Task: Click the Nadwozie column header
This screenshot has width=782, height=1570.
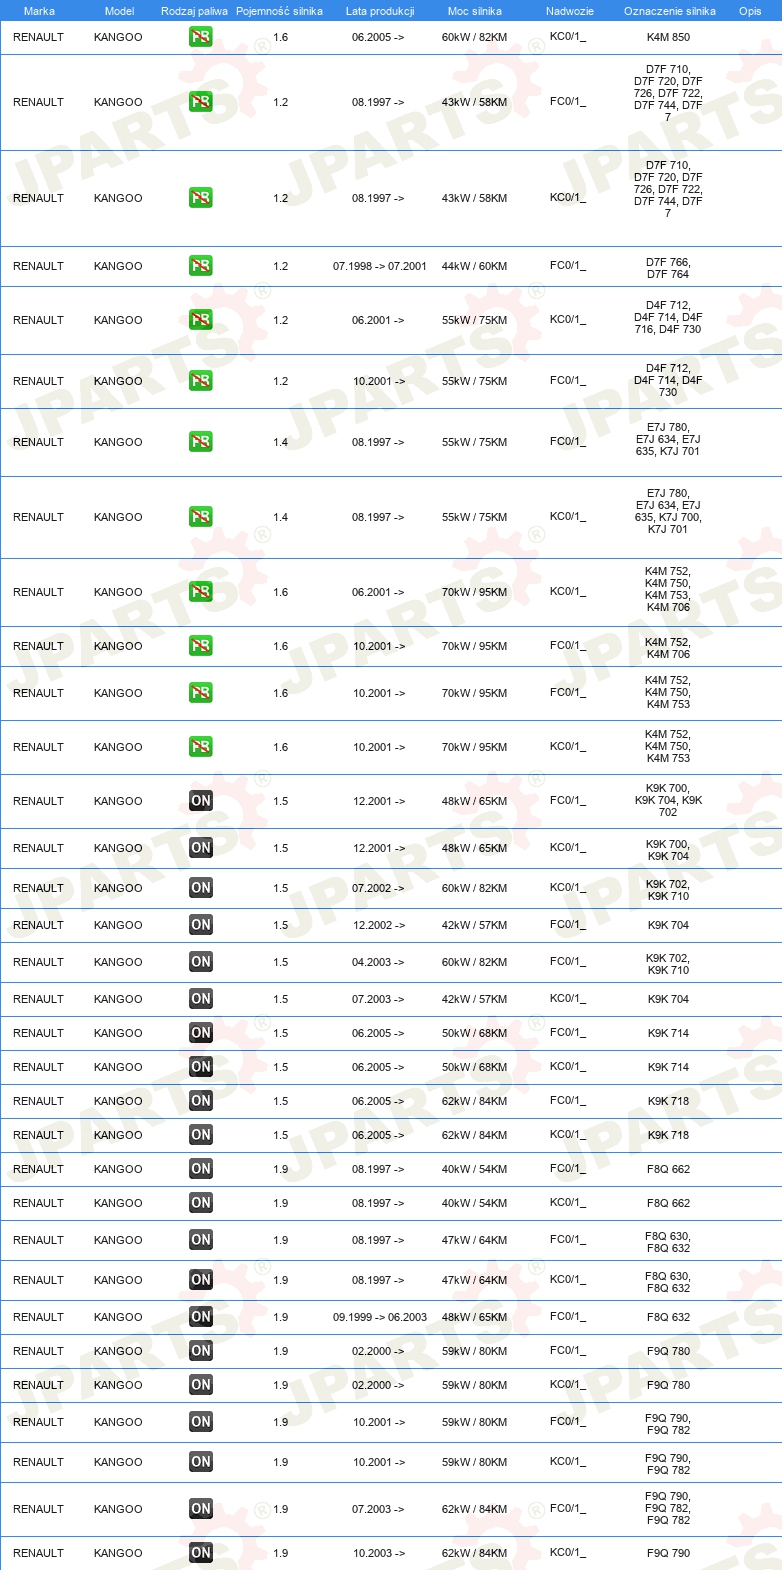Action: pyautogui.click(x=570, y=11)
